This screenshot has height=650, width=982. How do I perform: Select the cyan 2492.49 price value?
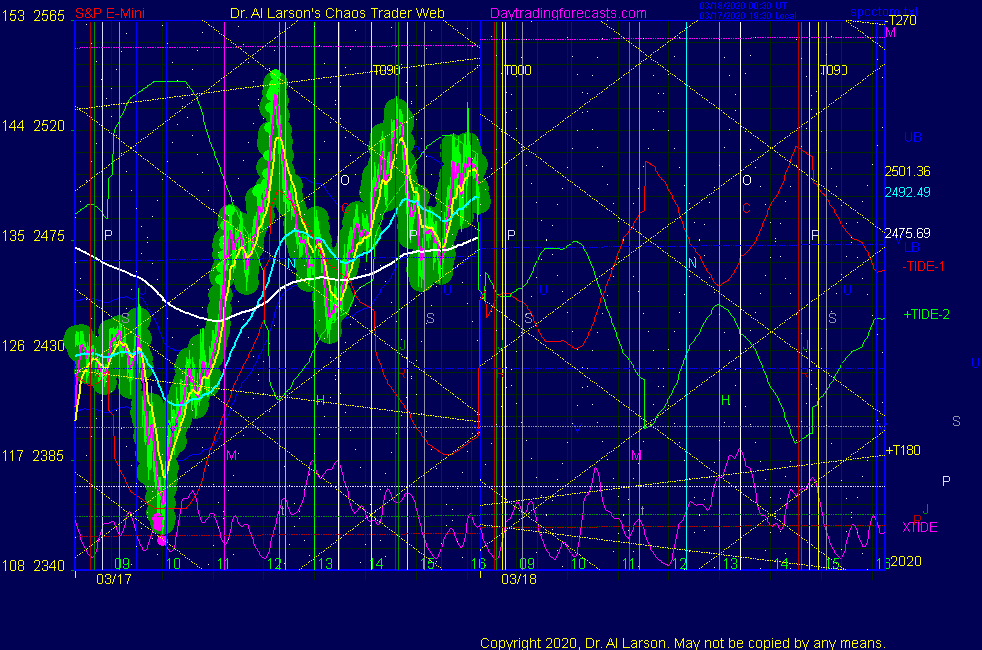coord(907,192)
